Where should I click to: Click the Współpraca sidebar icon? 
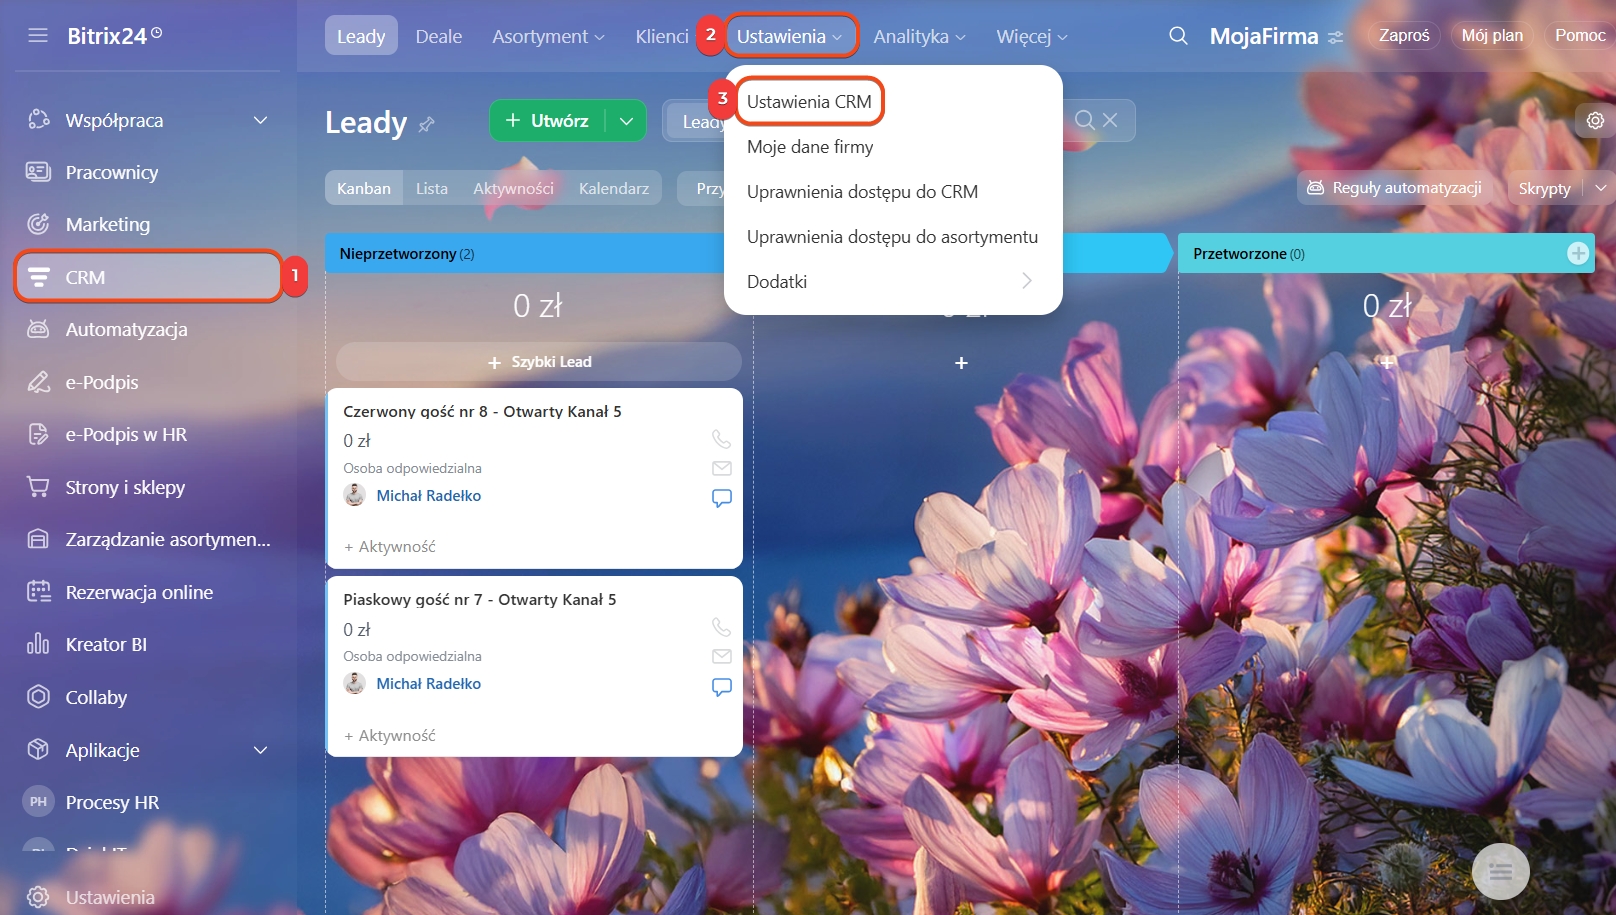point(38,120)
